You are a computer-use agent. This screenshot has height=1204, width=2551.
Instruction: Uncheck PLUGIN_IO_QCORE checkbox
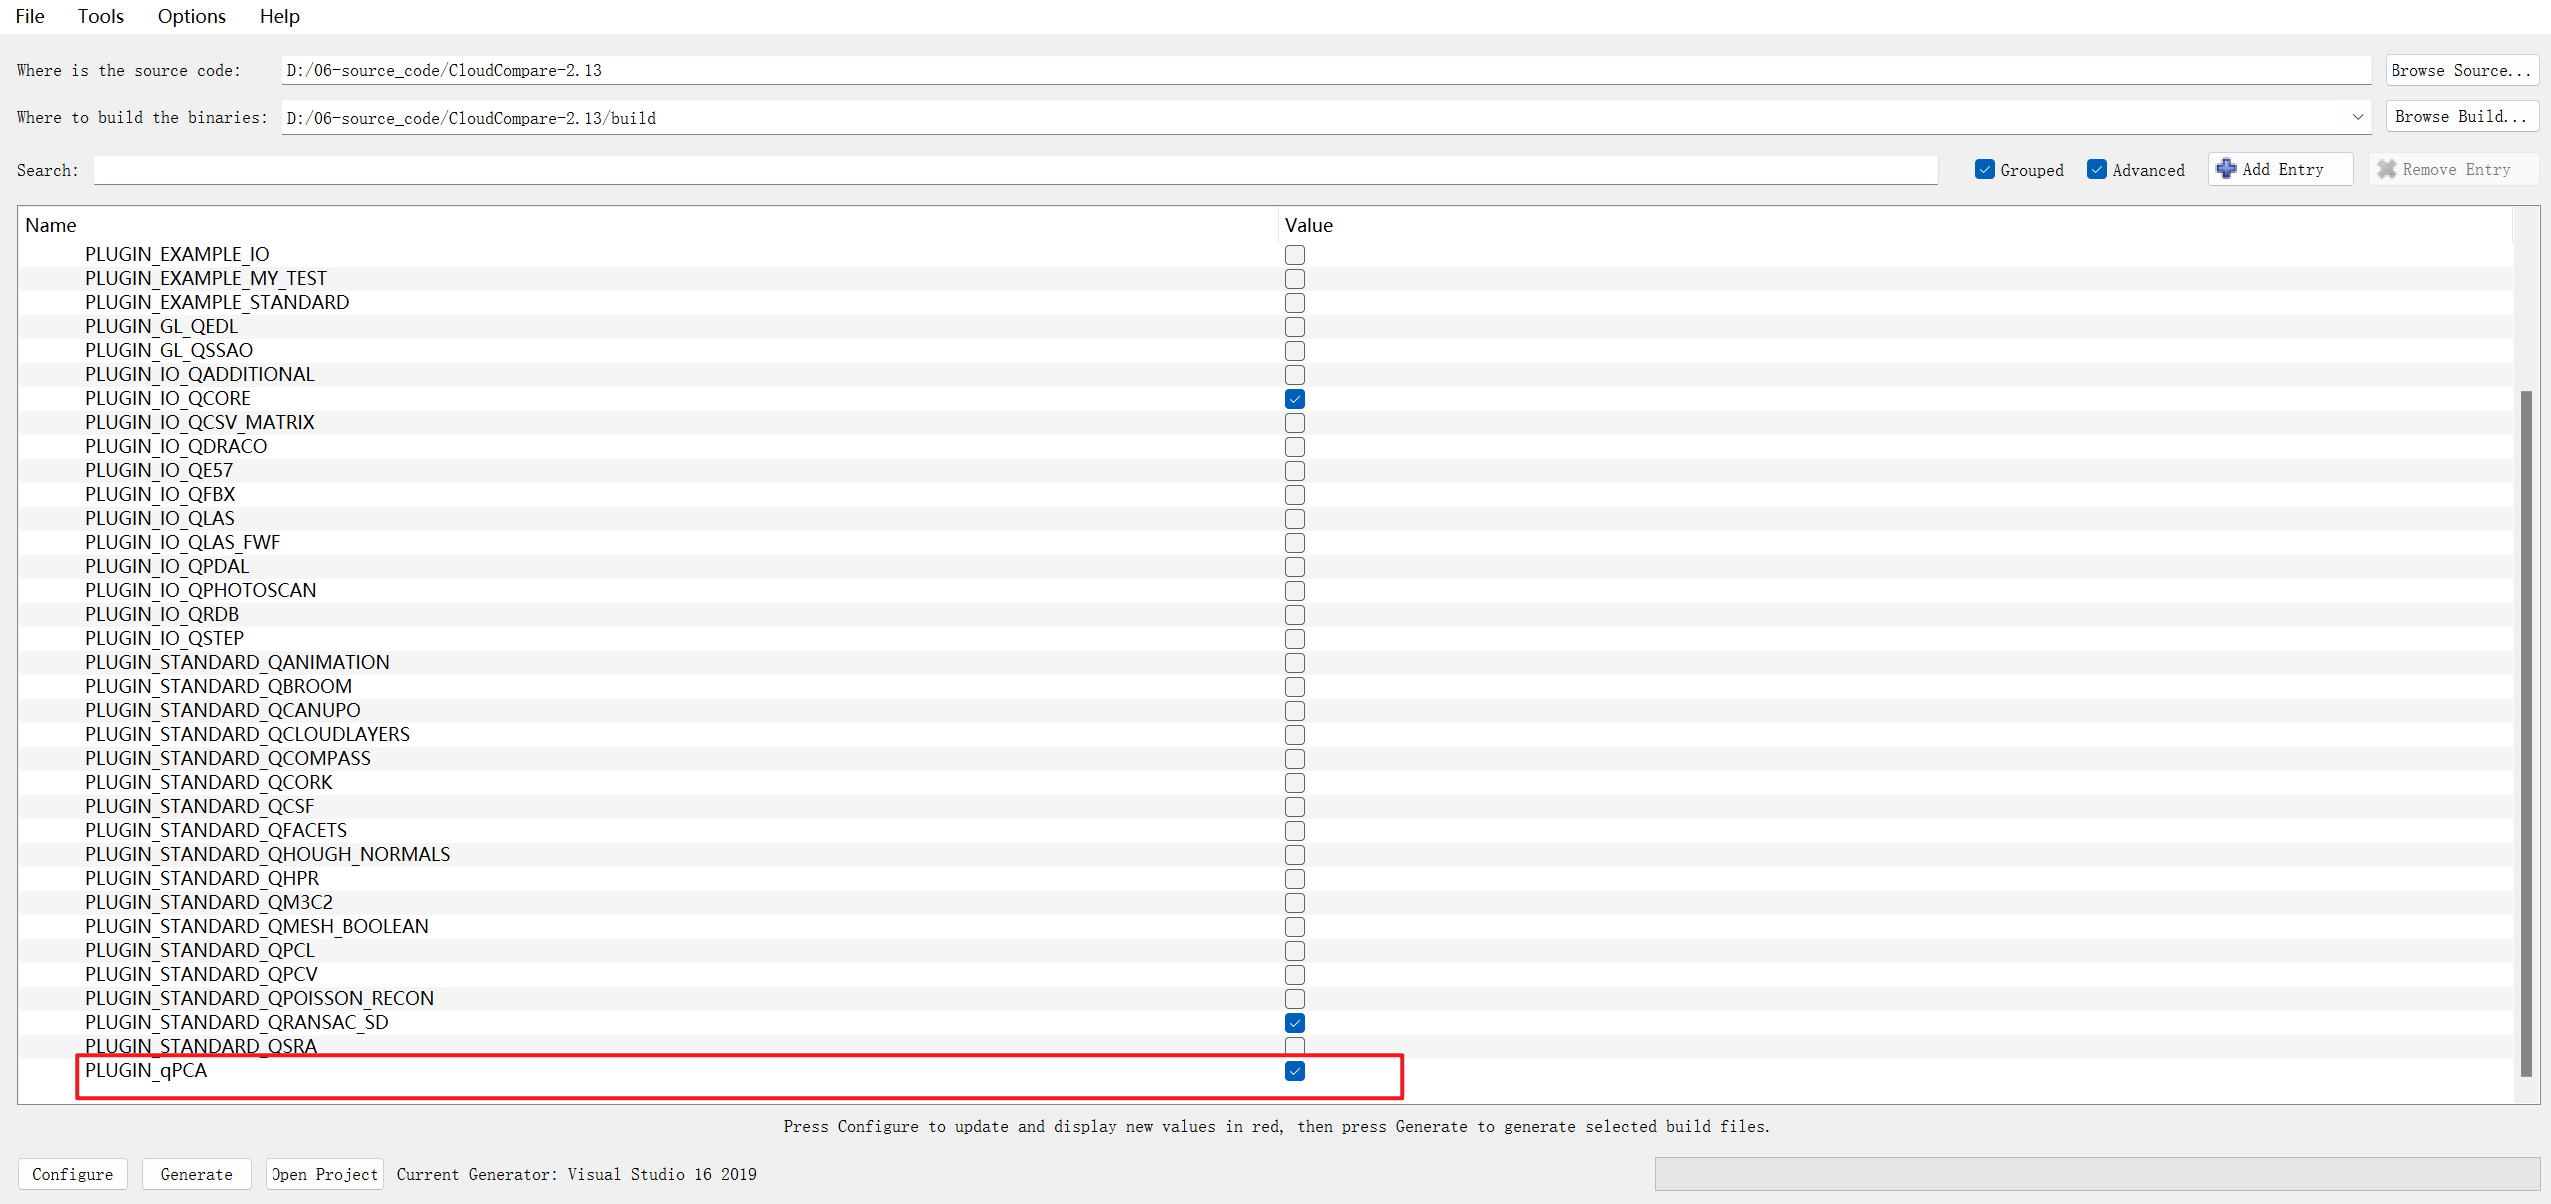[1294, 399]
